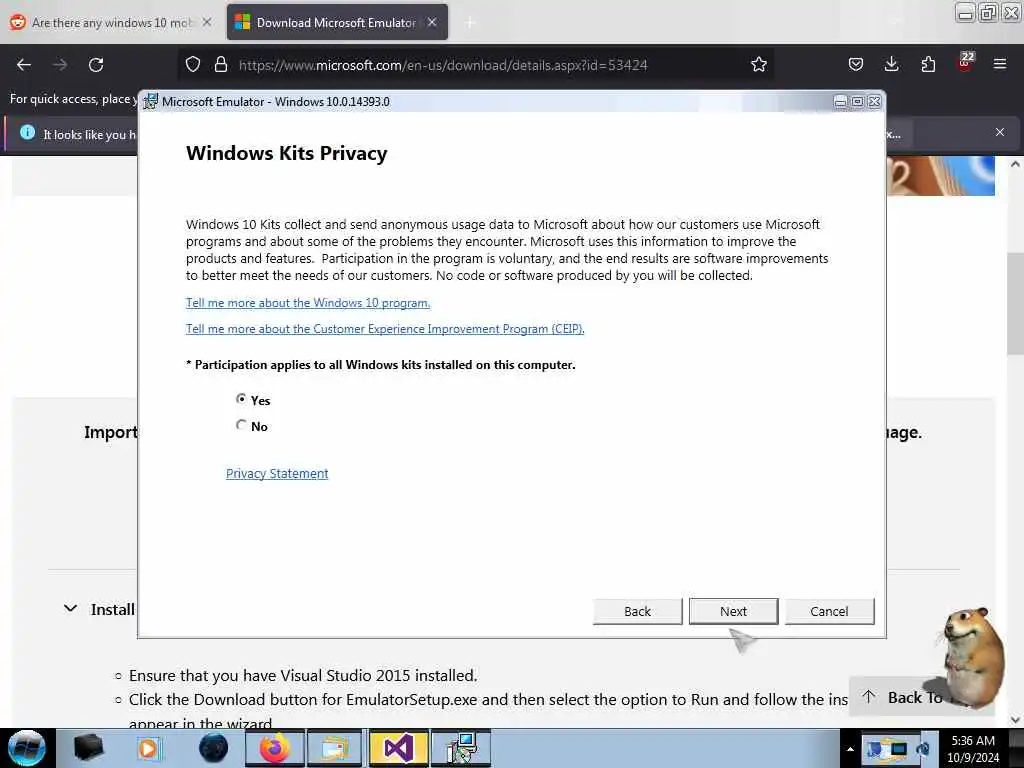Close the Download Microsoft Emulator tab
Screen dimensions: 1024x768
(x=432, y=22)
